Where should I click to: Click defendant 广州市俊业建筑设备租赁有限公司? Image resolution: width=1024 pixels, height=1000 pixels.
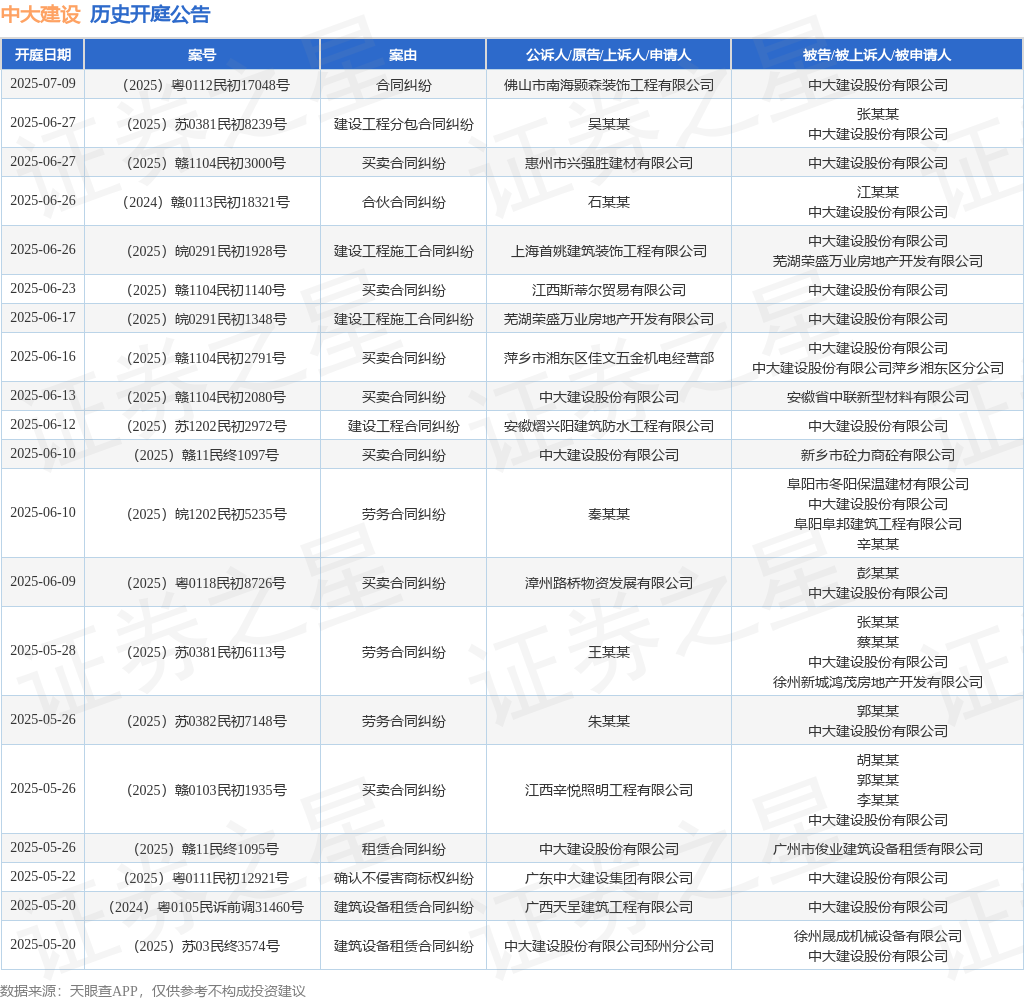click(x=878, y=849)
